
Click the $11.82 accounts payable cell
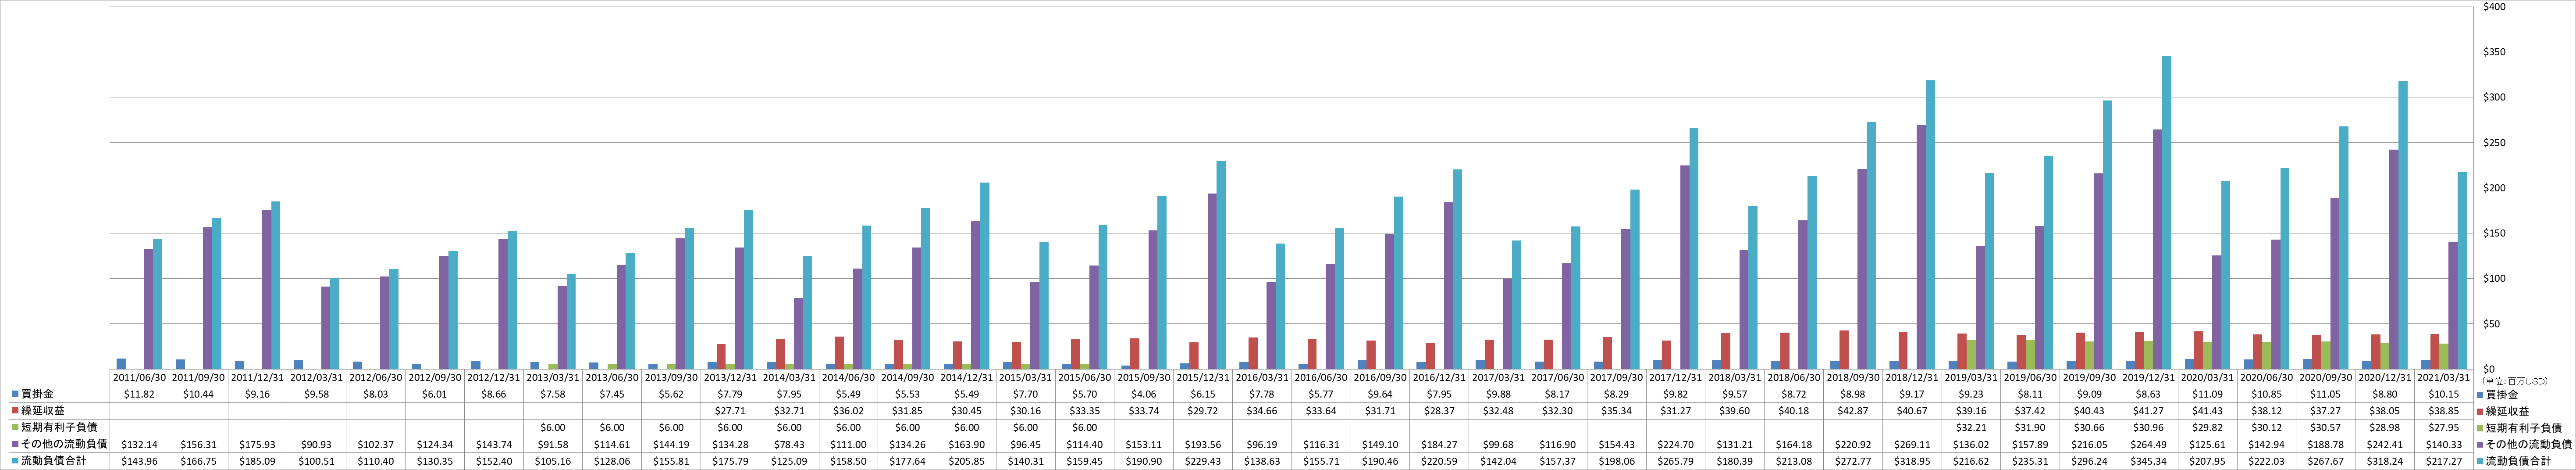pyautogui.click(x=139, y=394)
